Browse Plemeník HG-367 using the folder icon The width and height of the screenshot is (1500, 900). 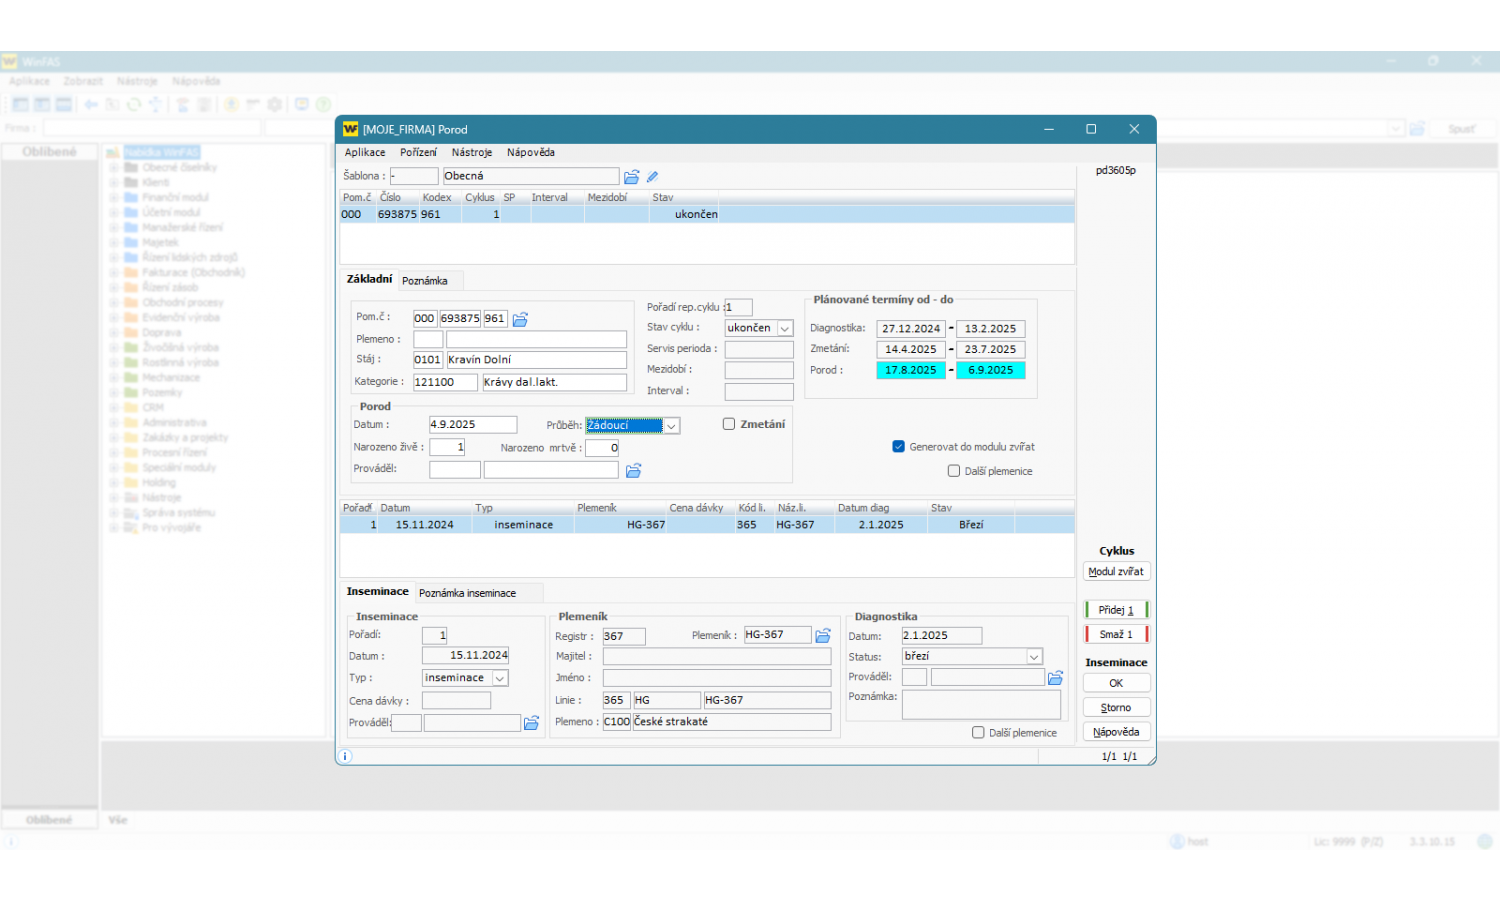click(823, 636)
